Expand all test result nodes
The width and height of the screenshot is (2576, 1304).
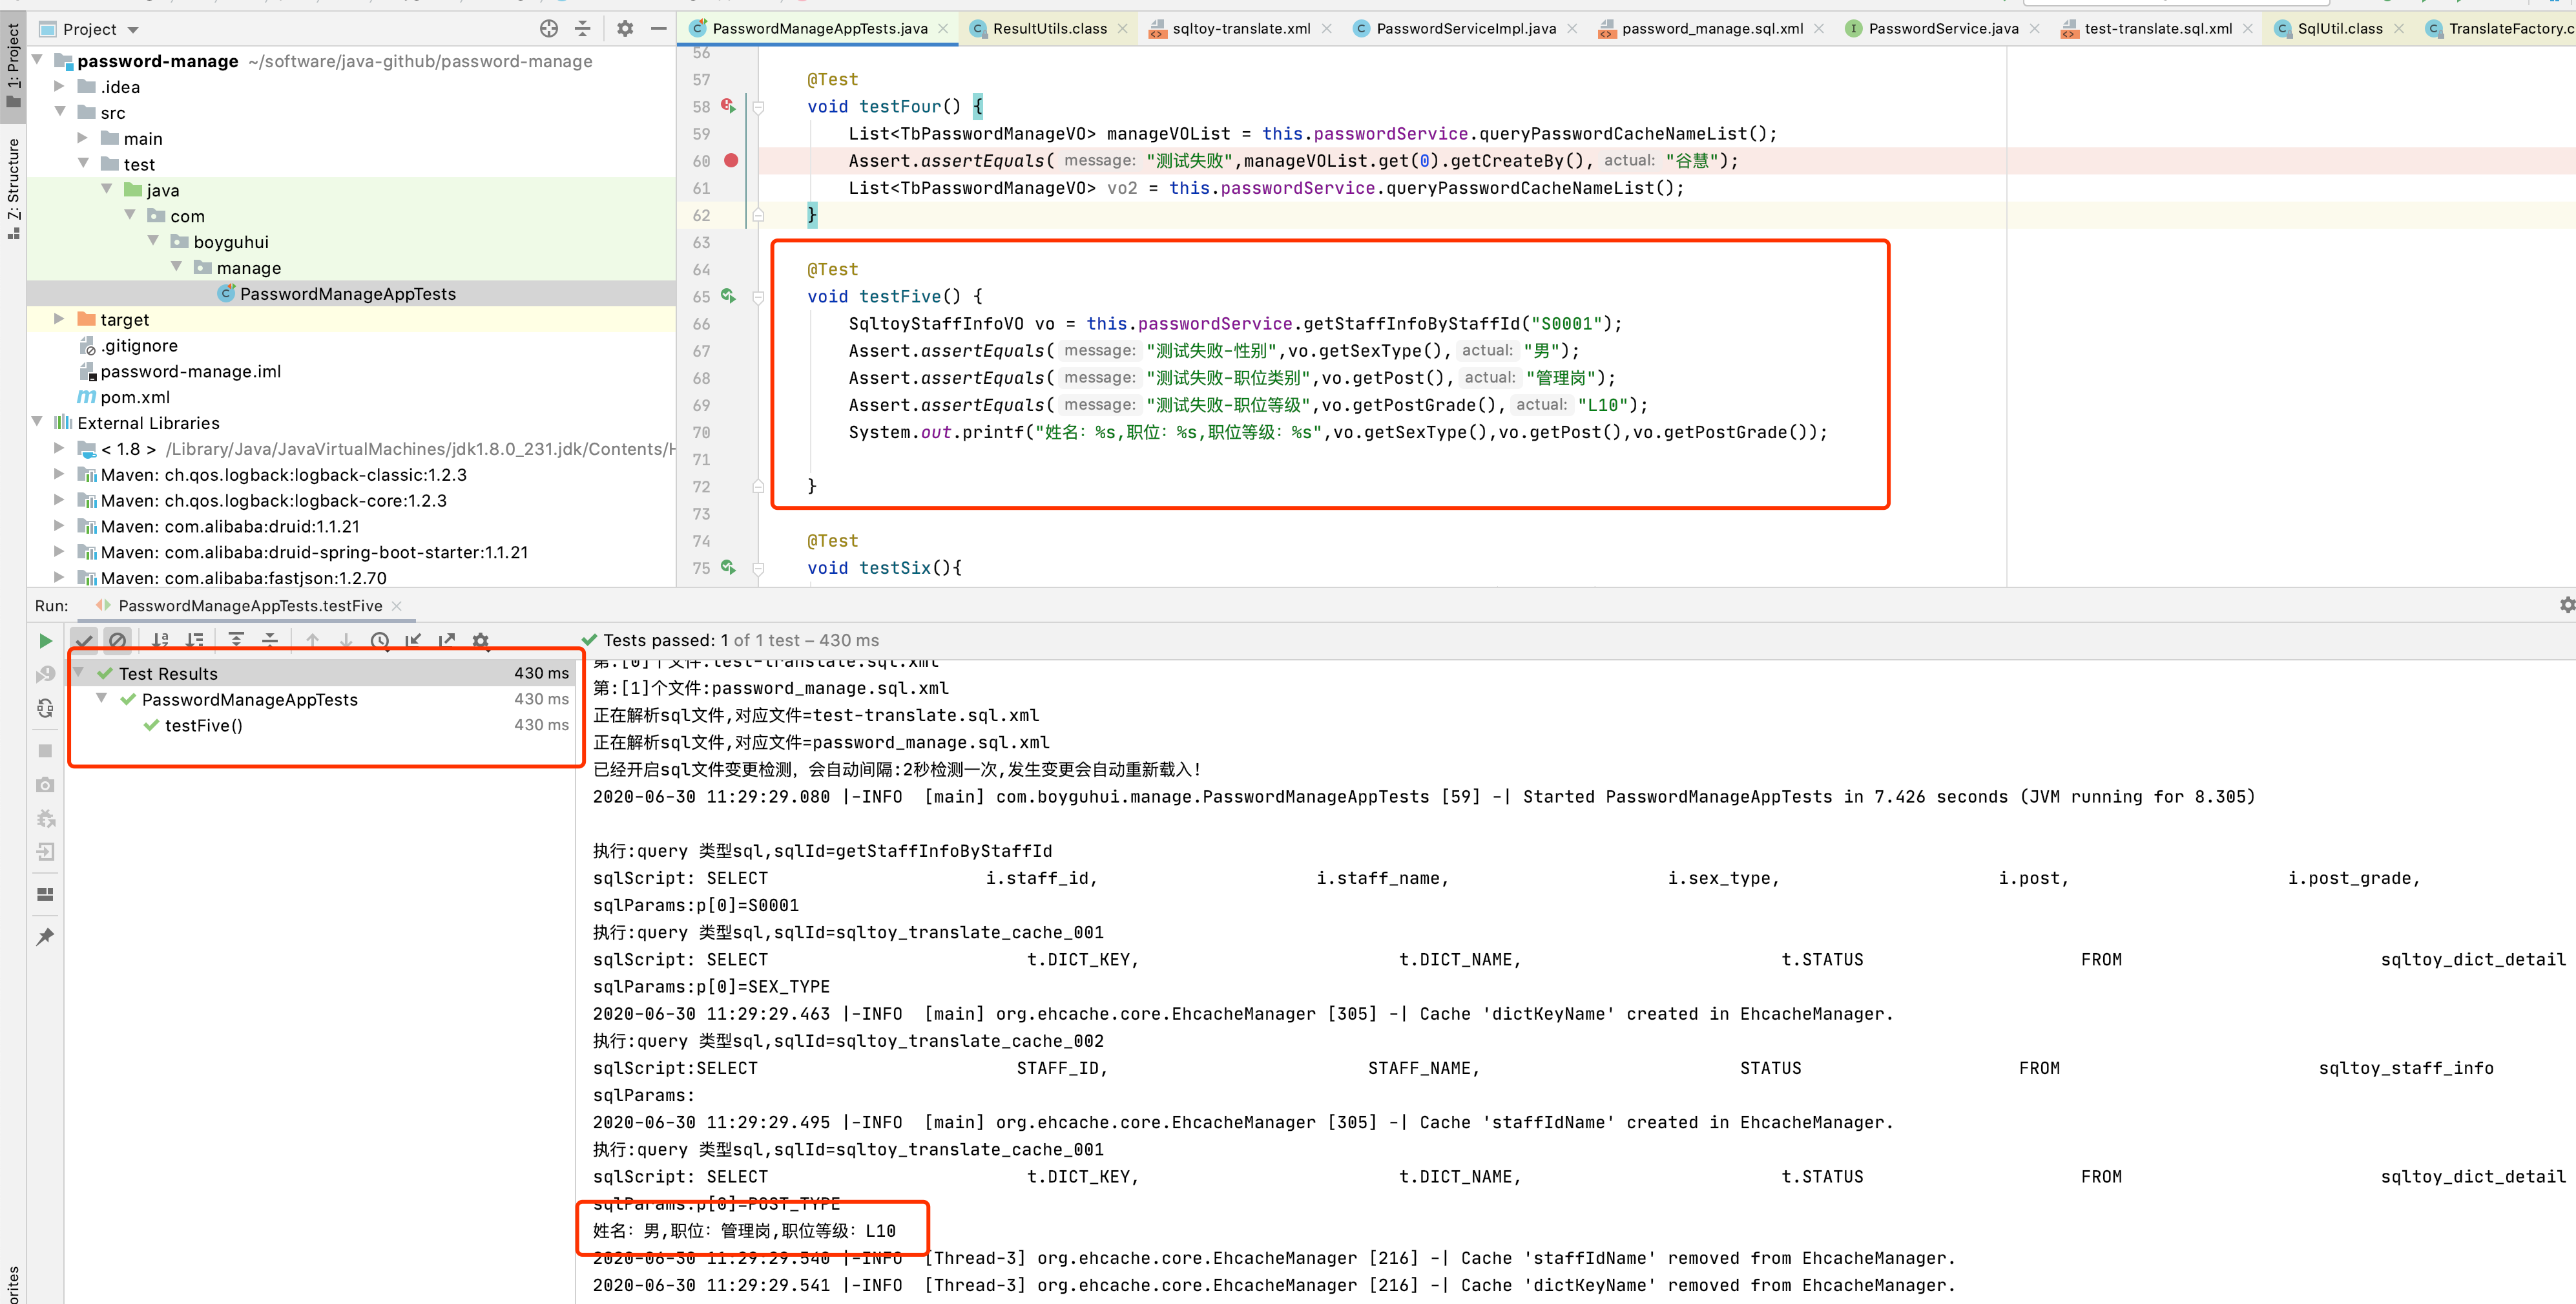point(236,641)
